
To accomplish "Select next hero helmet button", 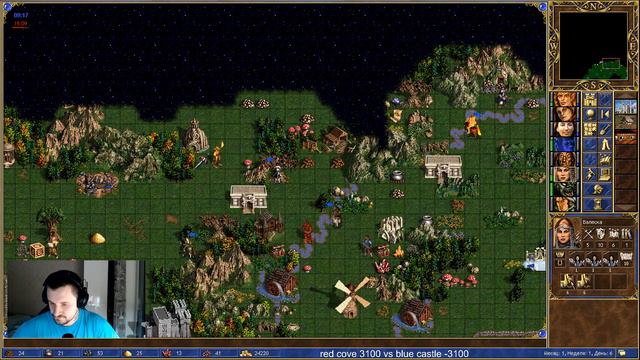I will (x=598, y=189).
